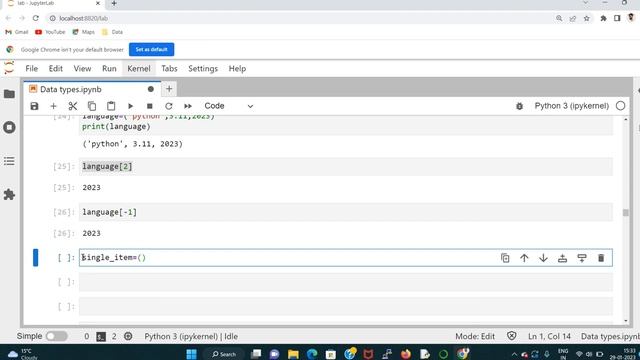Reload the page with the browser refresh icon

tap(36, 18)
